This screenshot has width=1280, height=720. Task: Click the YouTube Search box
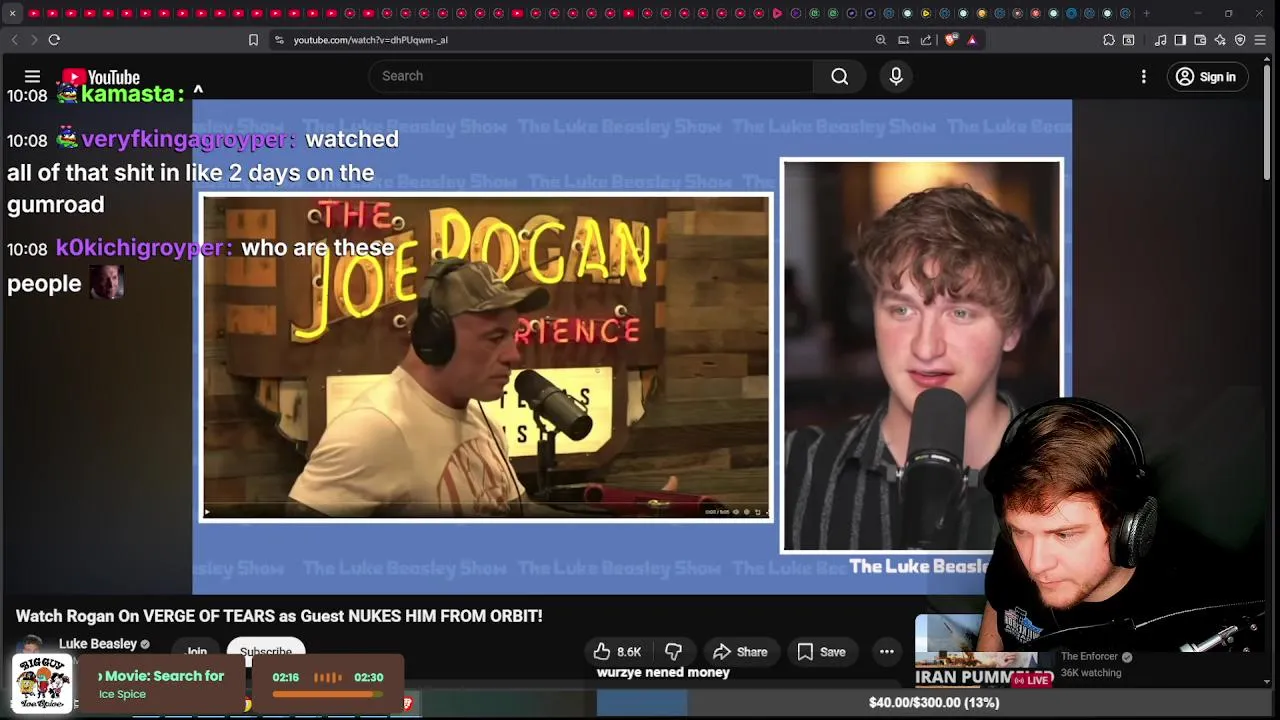click(x=590, y=76)
